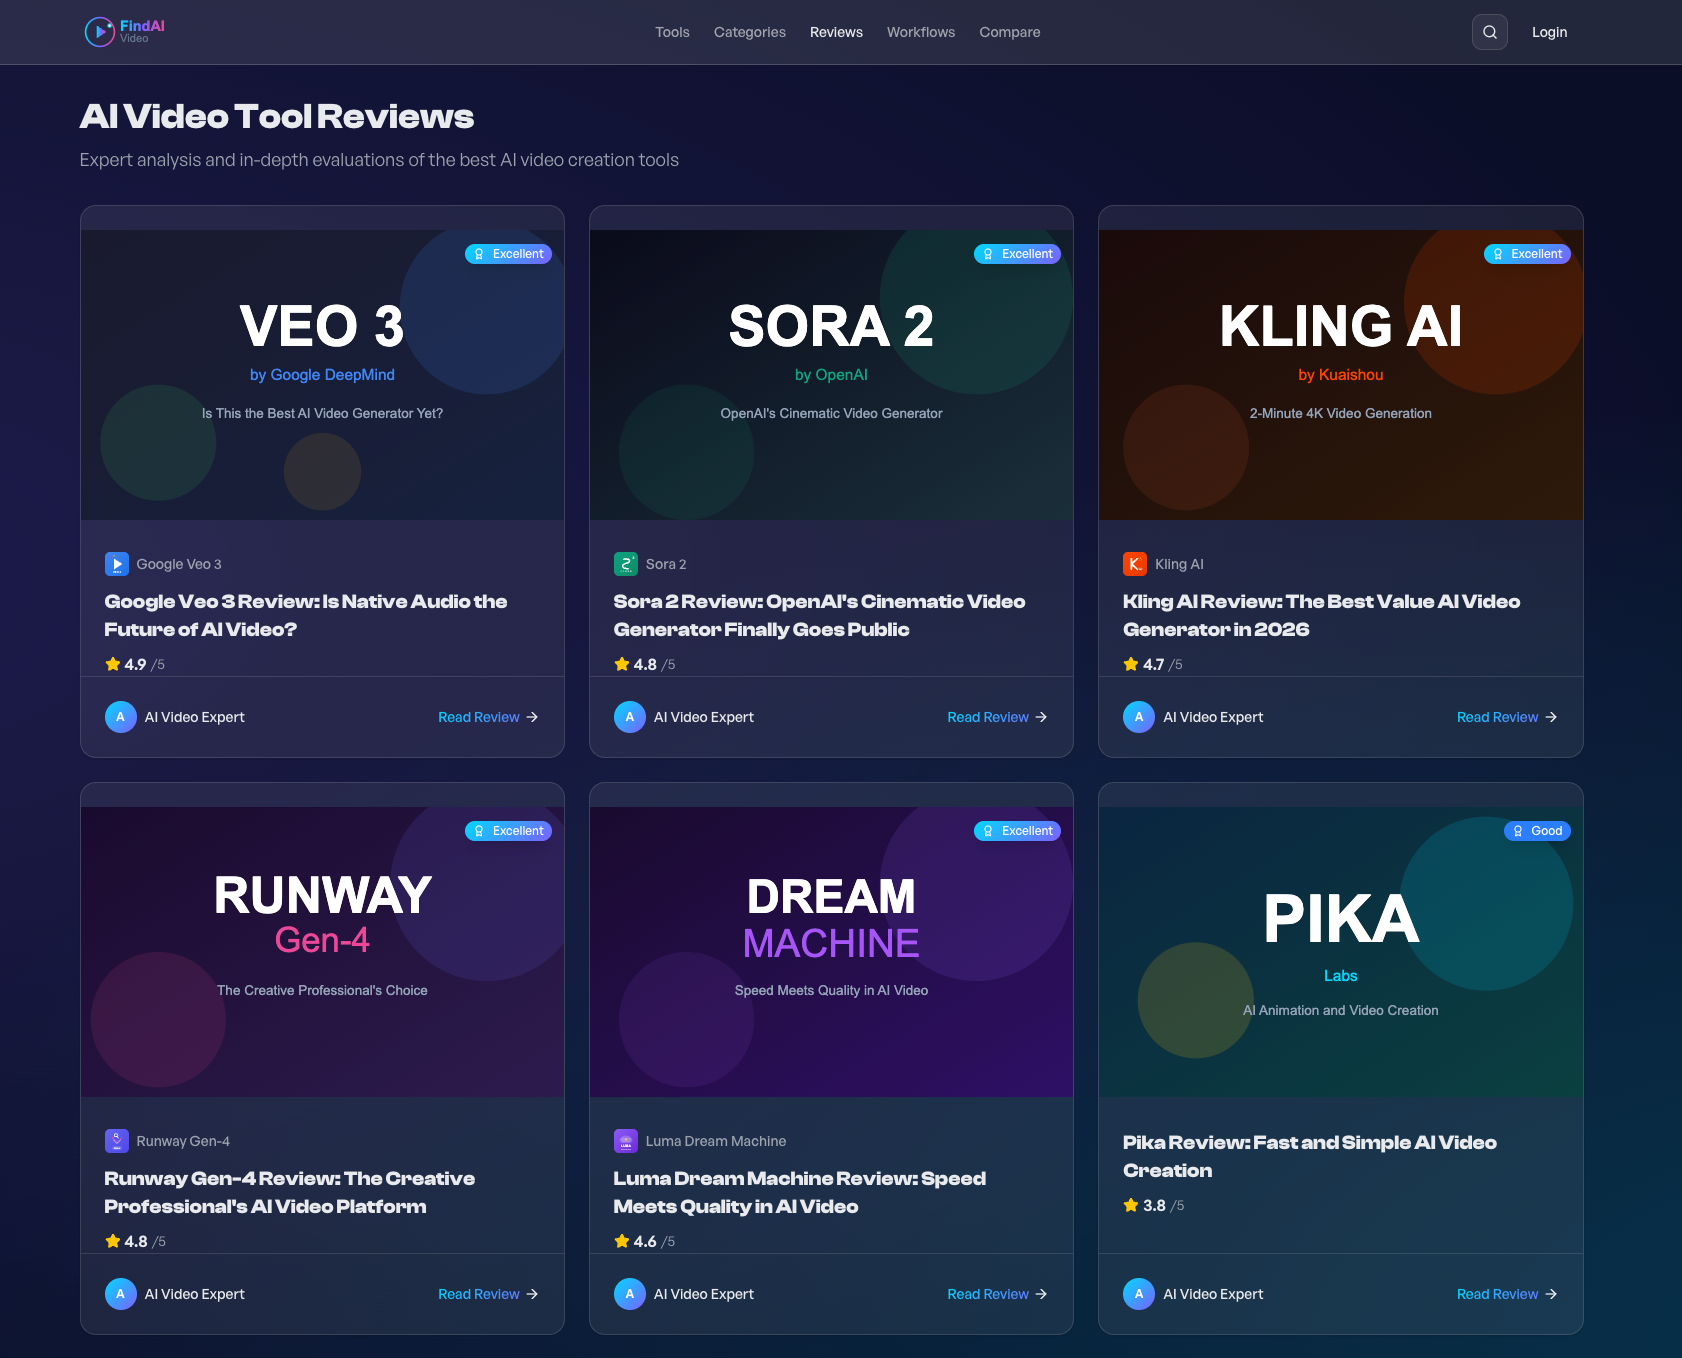Click the VEO 3 cover thumbnail
The width and height of the screenshot is (1682, 1358).
[x=322, y=375]
